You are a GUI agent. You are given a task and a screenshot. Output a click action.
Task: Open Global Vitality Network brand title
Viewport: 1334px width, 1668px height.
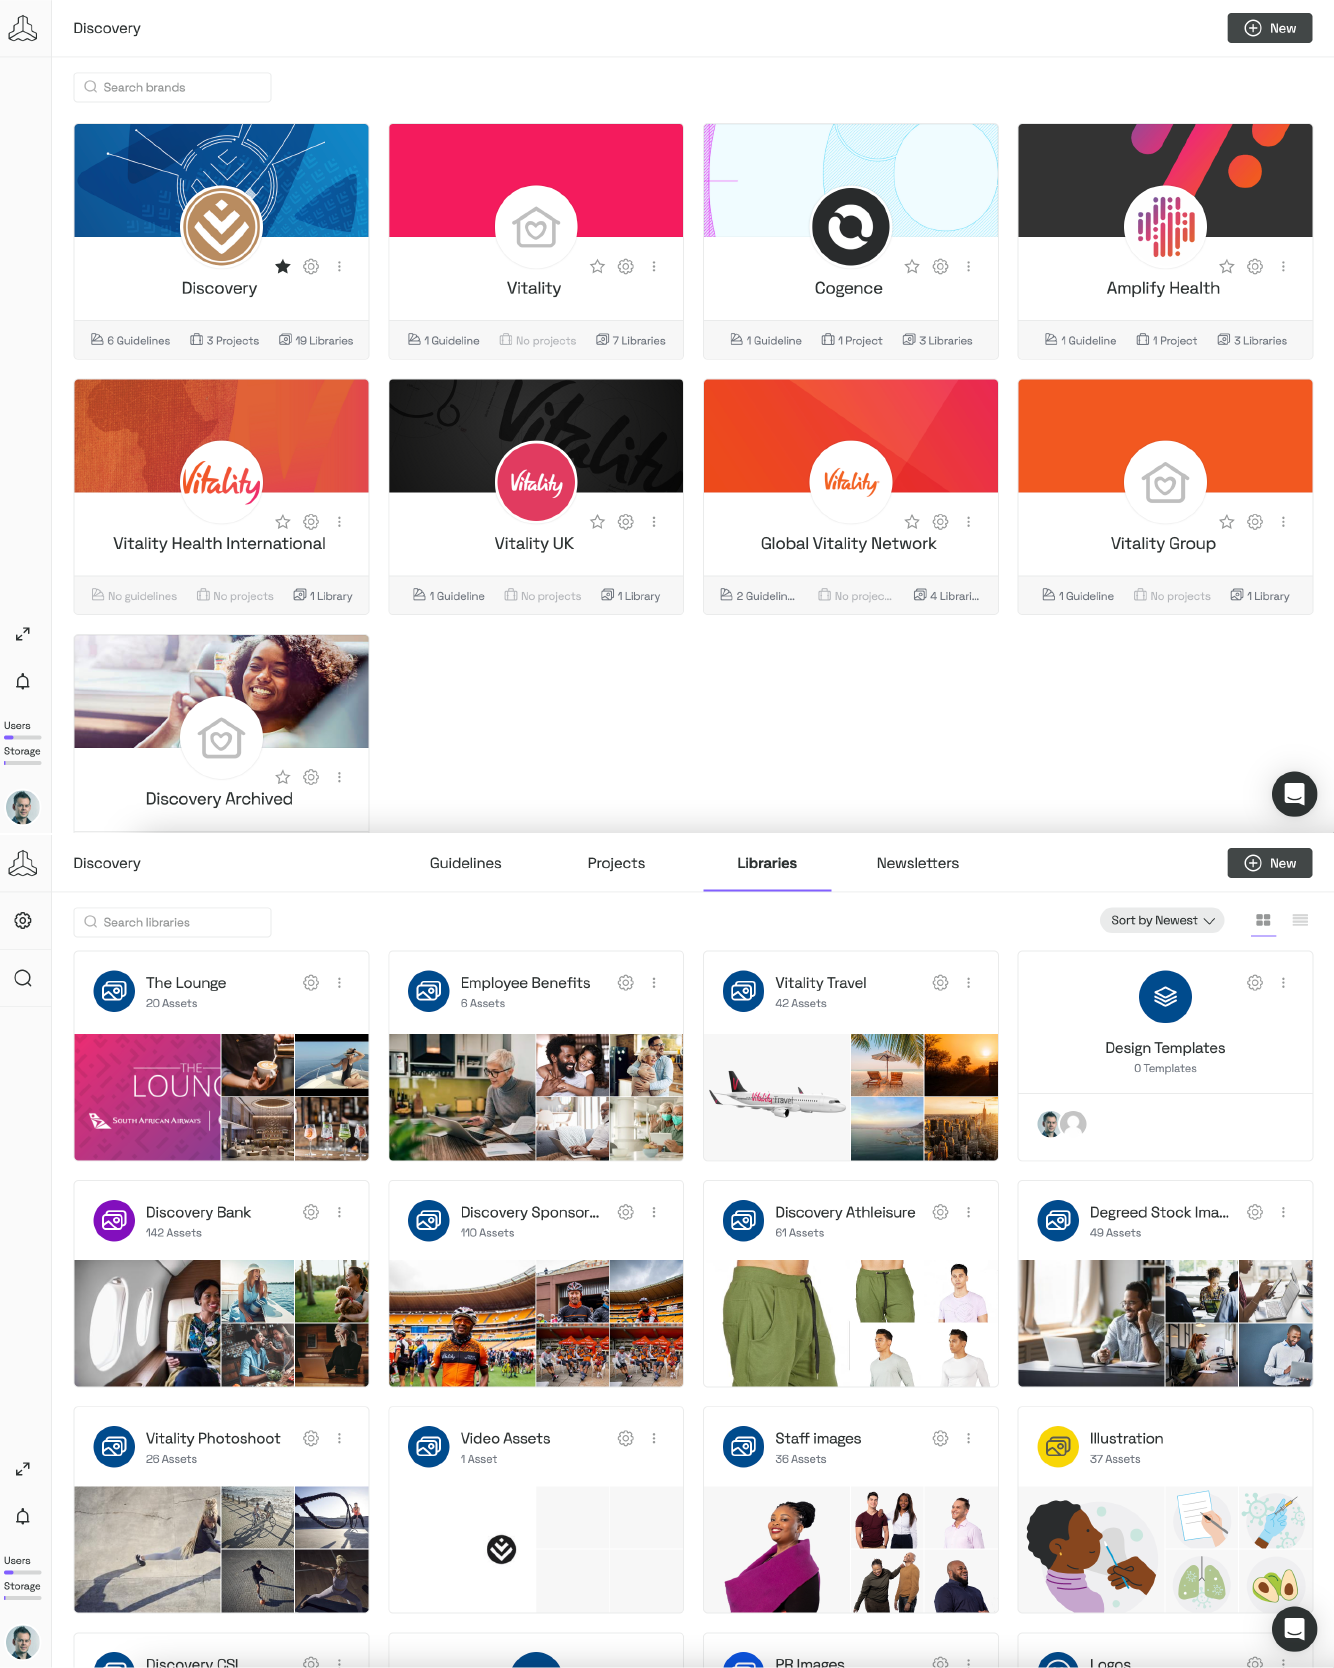click(x=849, y=544)
